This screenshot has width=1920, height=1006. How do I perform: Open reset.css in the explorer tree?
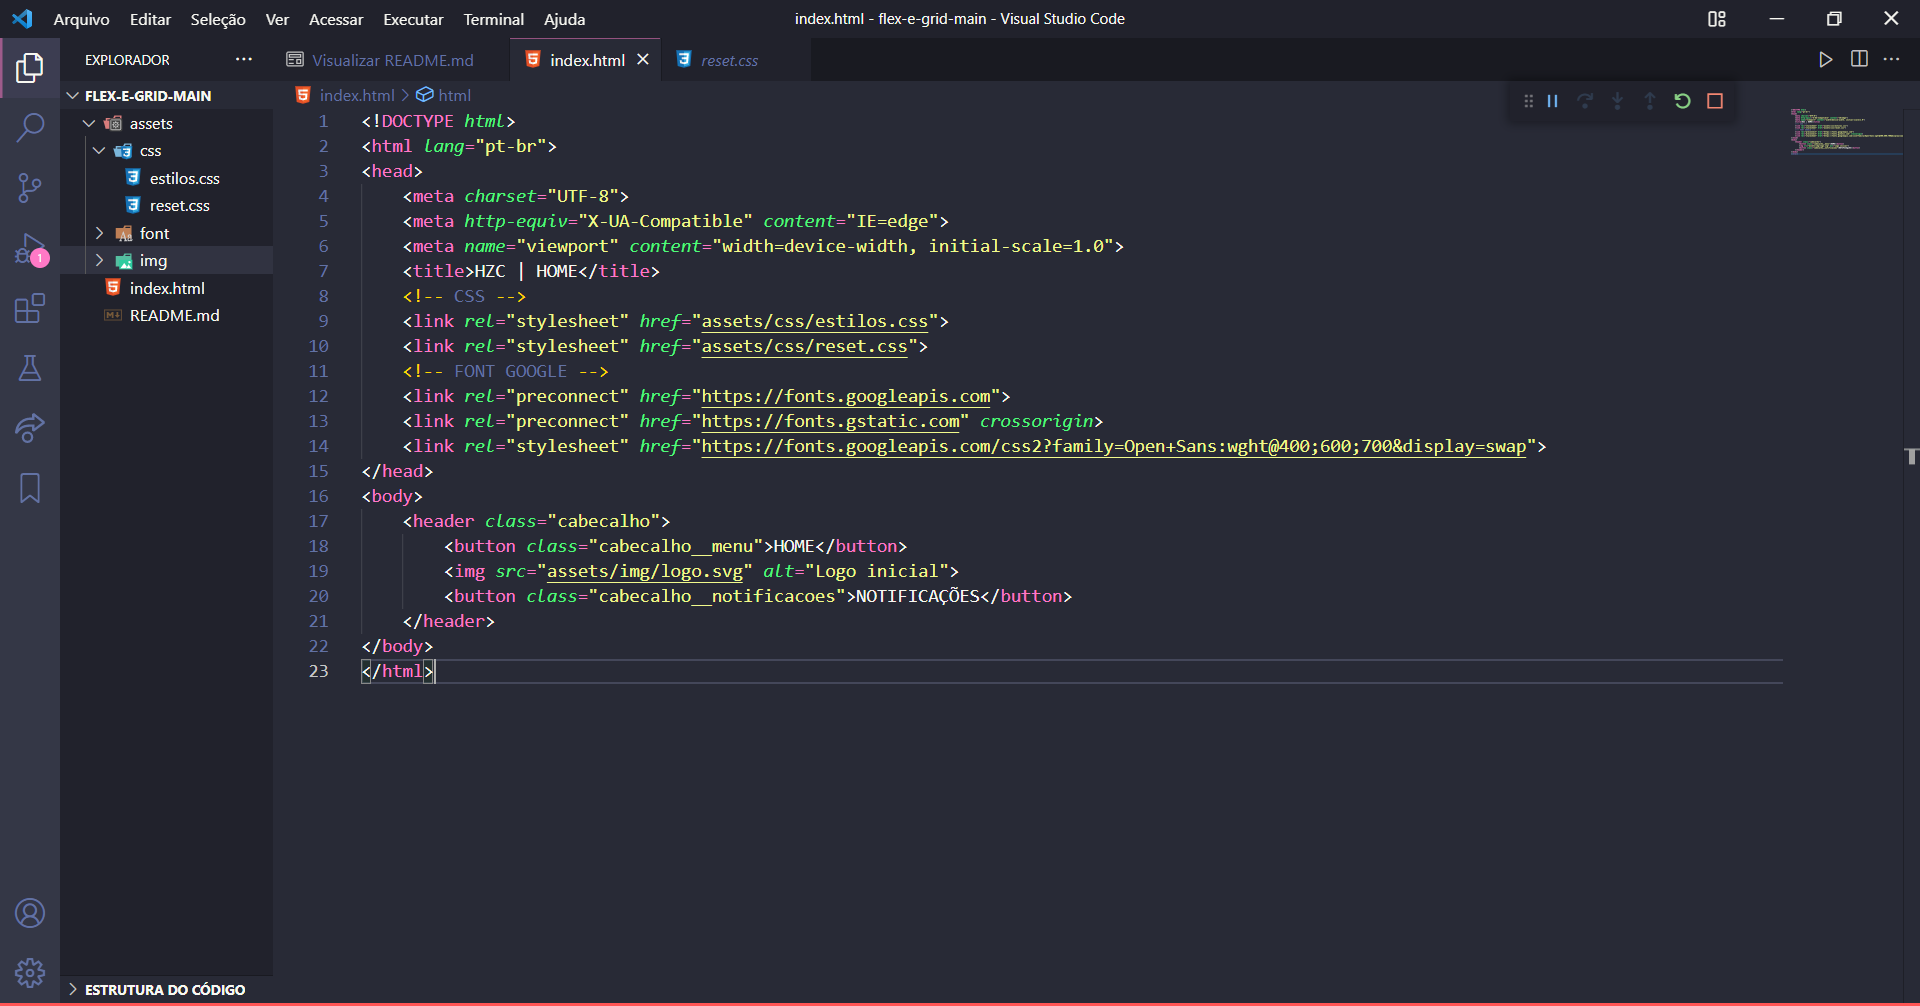pyautogui.click(x=180, y=206)
